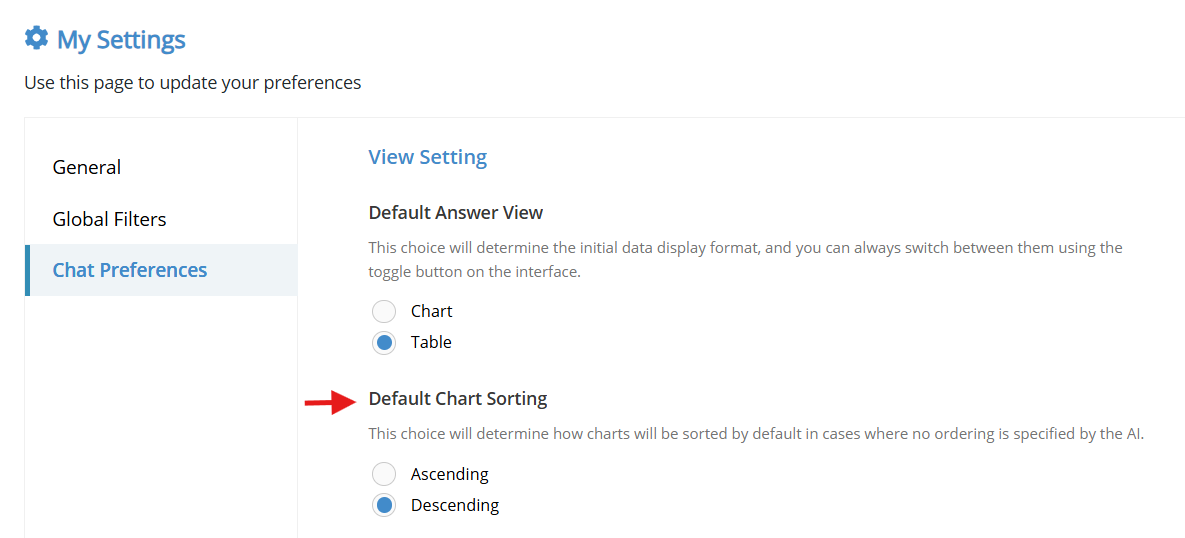Screen dimensions: 1185x538
Task: Select the Chart radio button
Action: click(384, 311)
